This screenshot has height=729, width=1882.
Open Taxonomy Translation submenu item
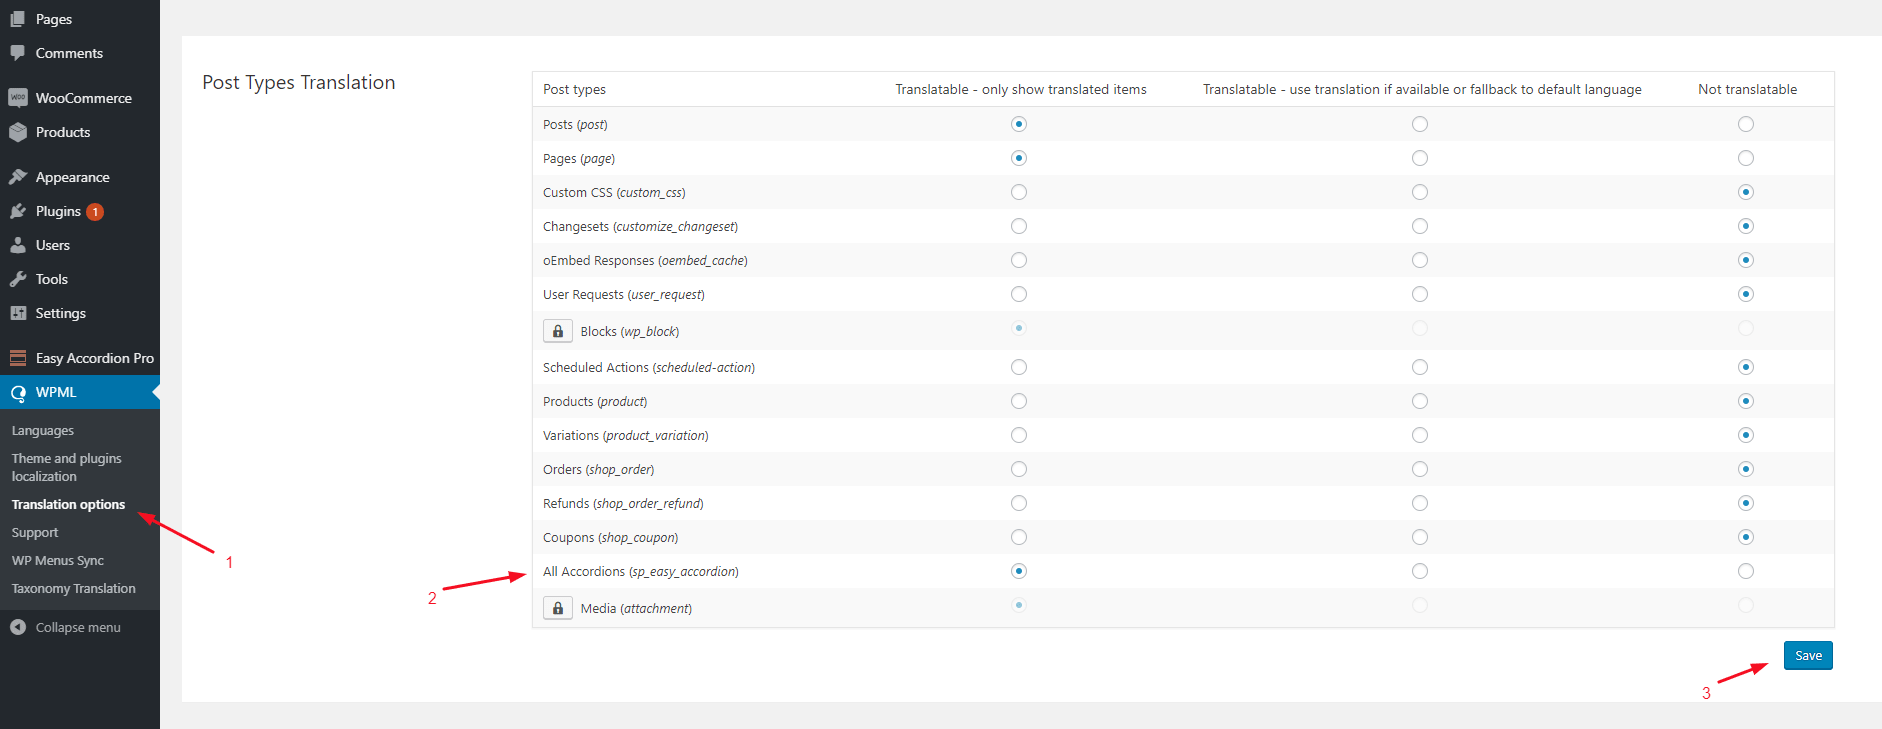[x=73, y=589]
